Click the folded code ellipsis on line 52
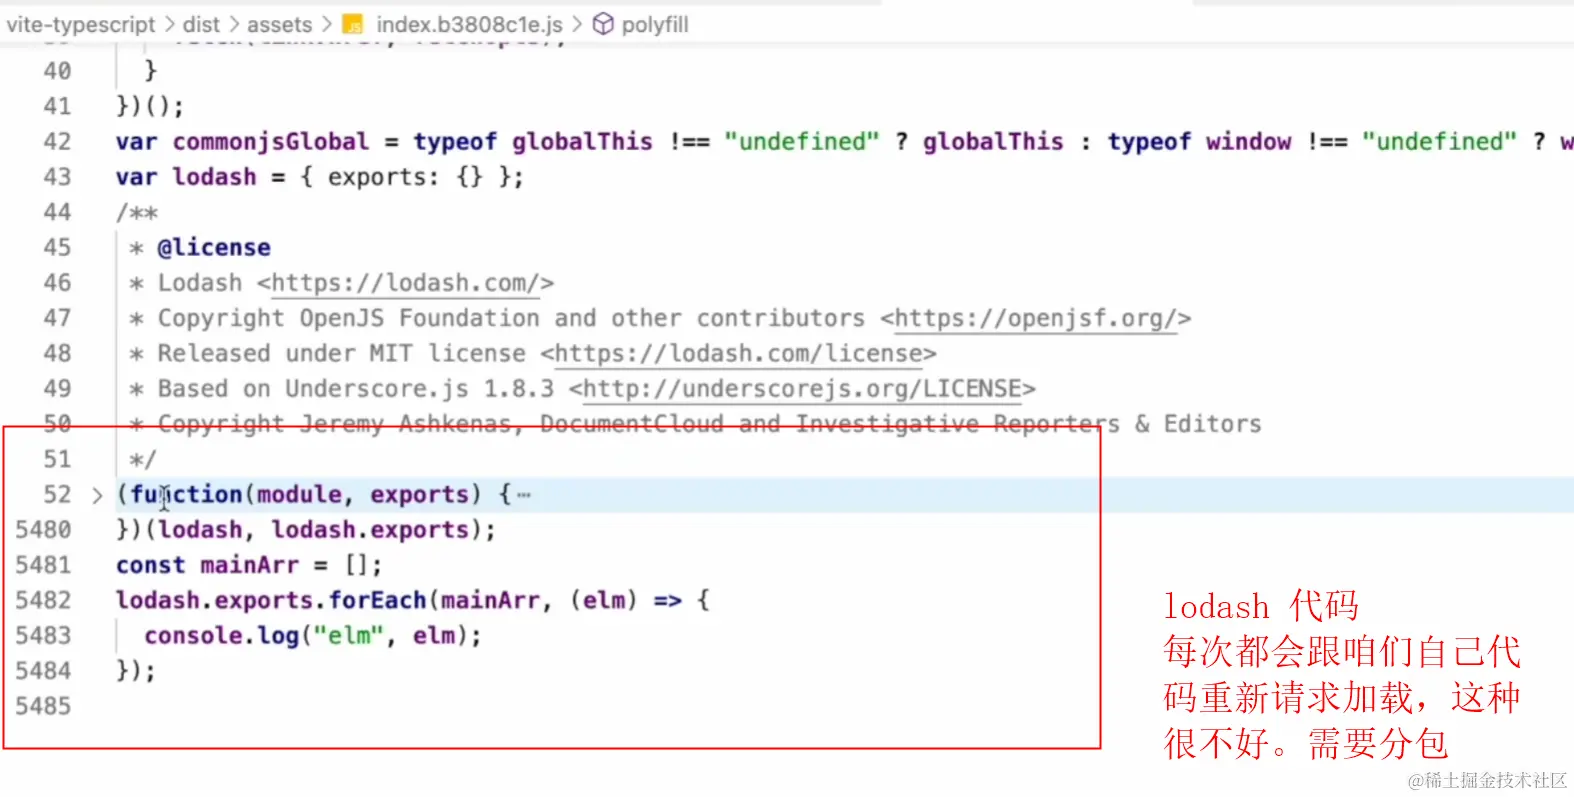 tap(524, 495)
